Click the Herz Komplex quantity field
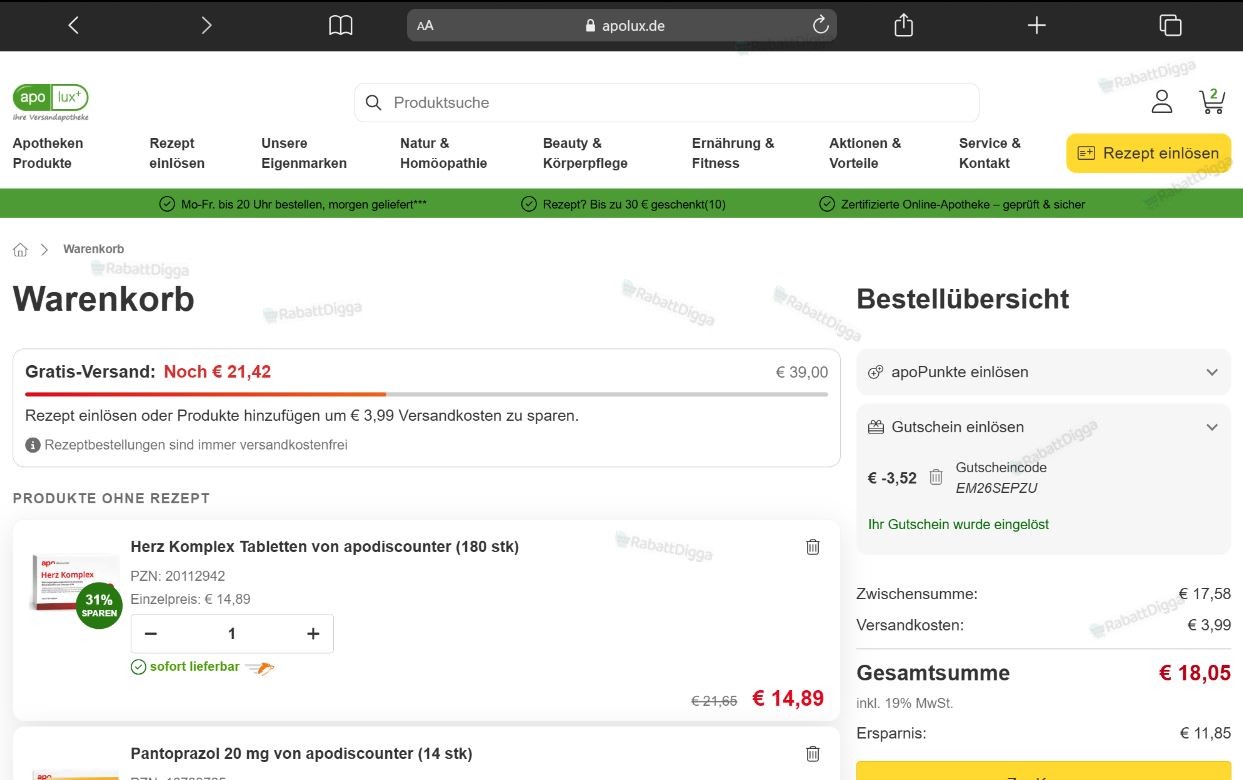The width and height of the screenshot is (1243, 780). (x=232, y=633)
